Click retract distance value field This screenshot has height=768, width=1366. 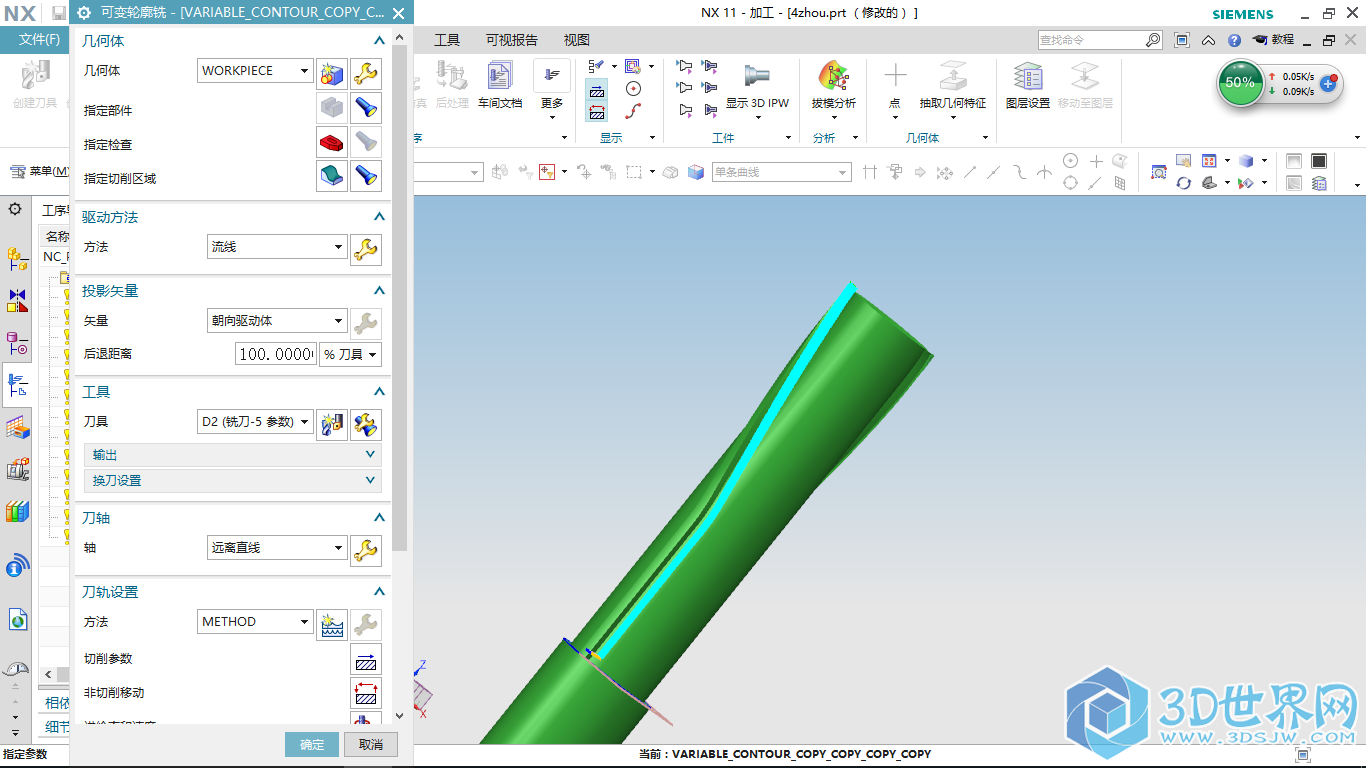click(x=276, y=354)
